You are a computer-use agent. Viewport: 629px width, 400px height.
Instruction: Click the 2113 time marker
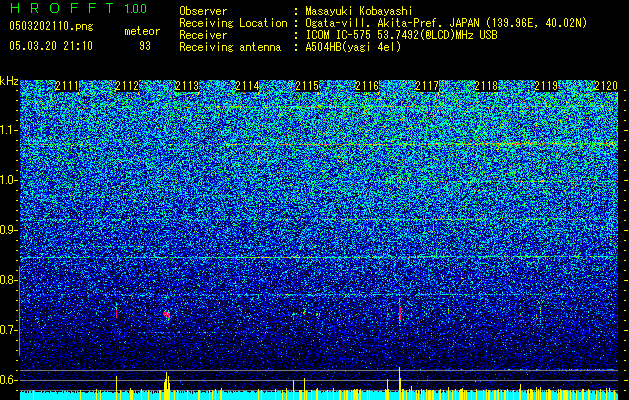(187, 86)
